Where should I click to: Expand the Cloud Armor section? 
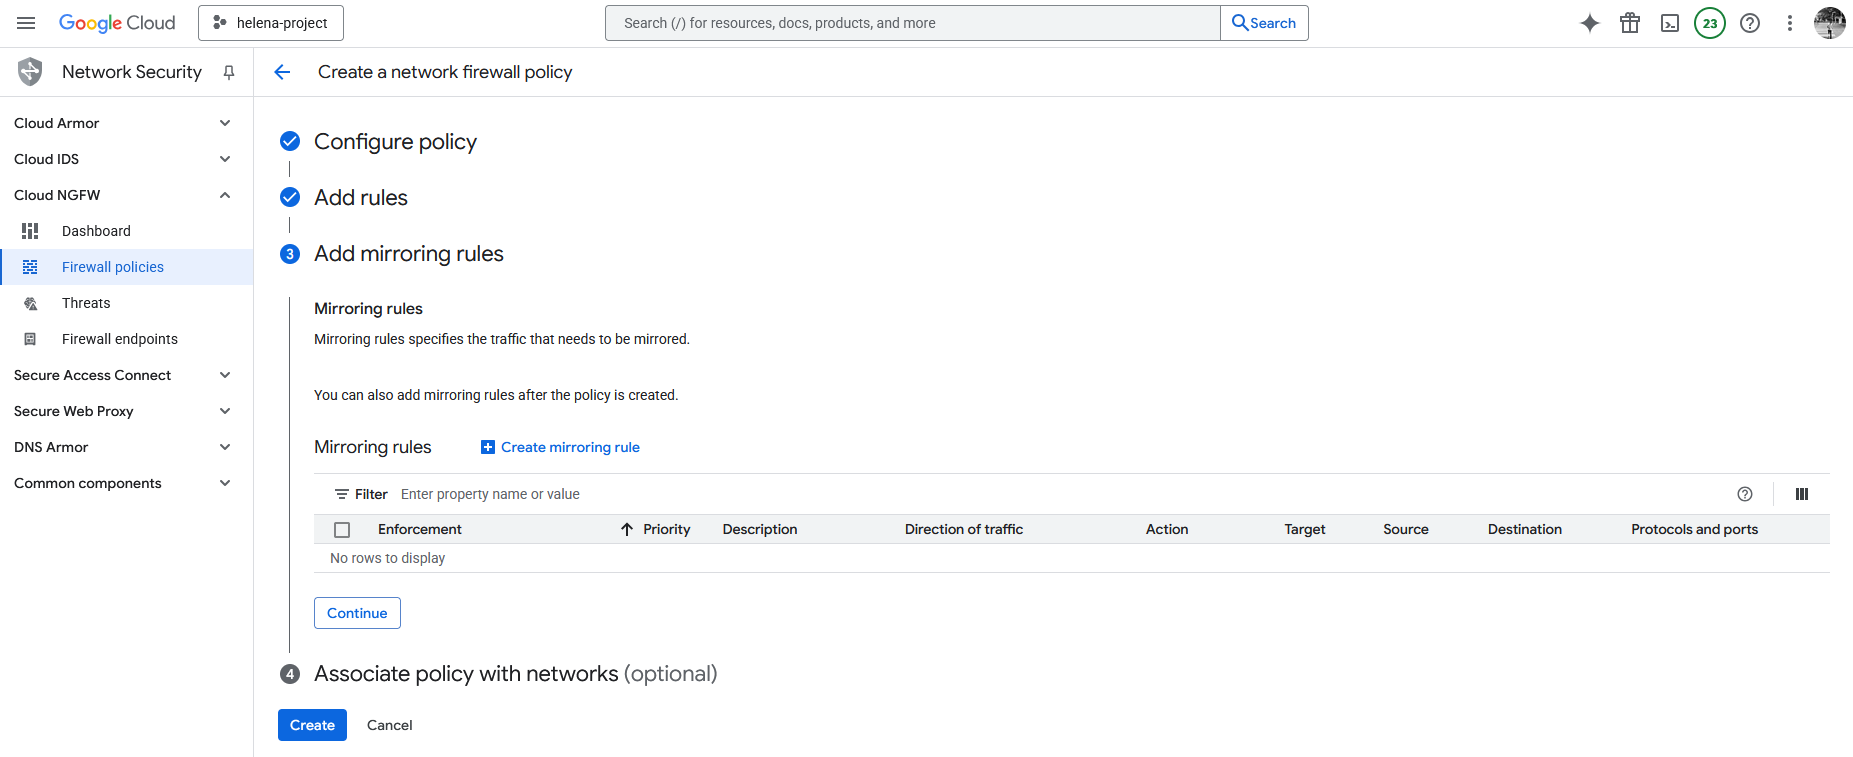pyautogui.click(x=225, y=123)
